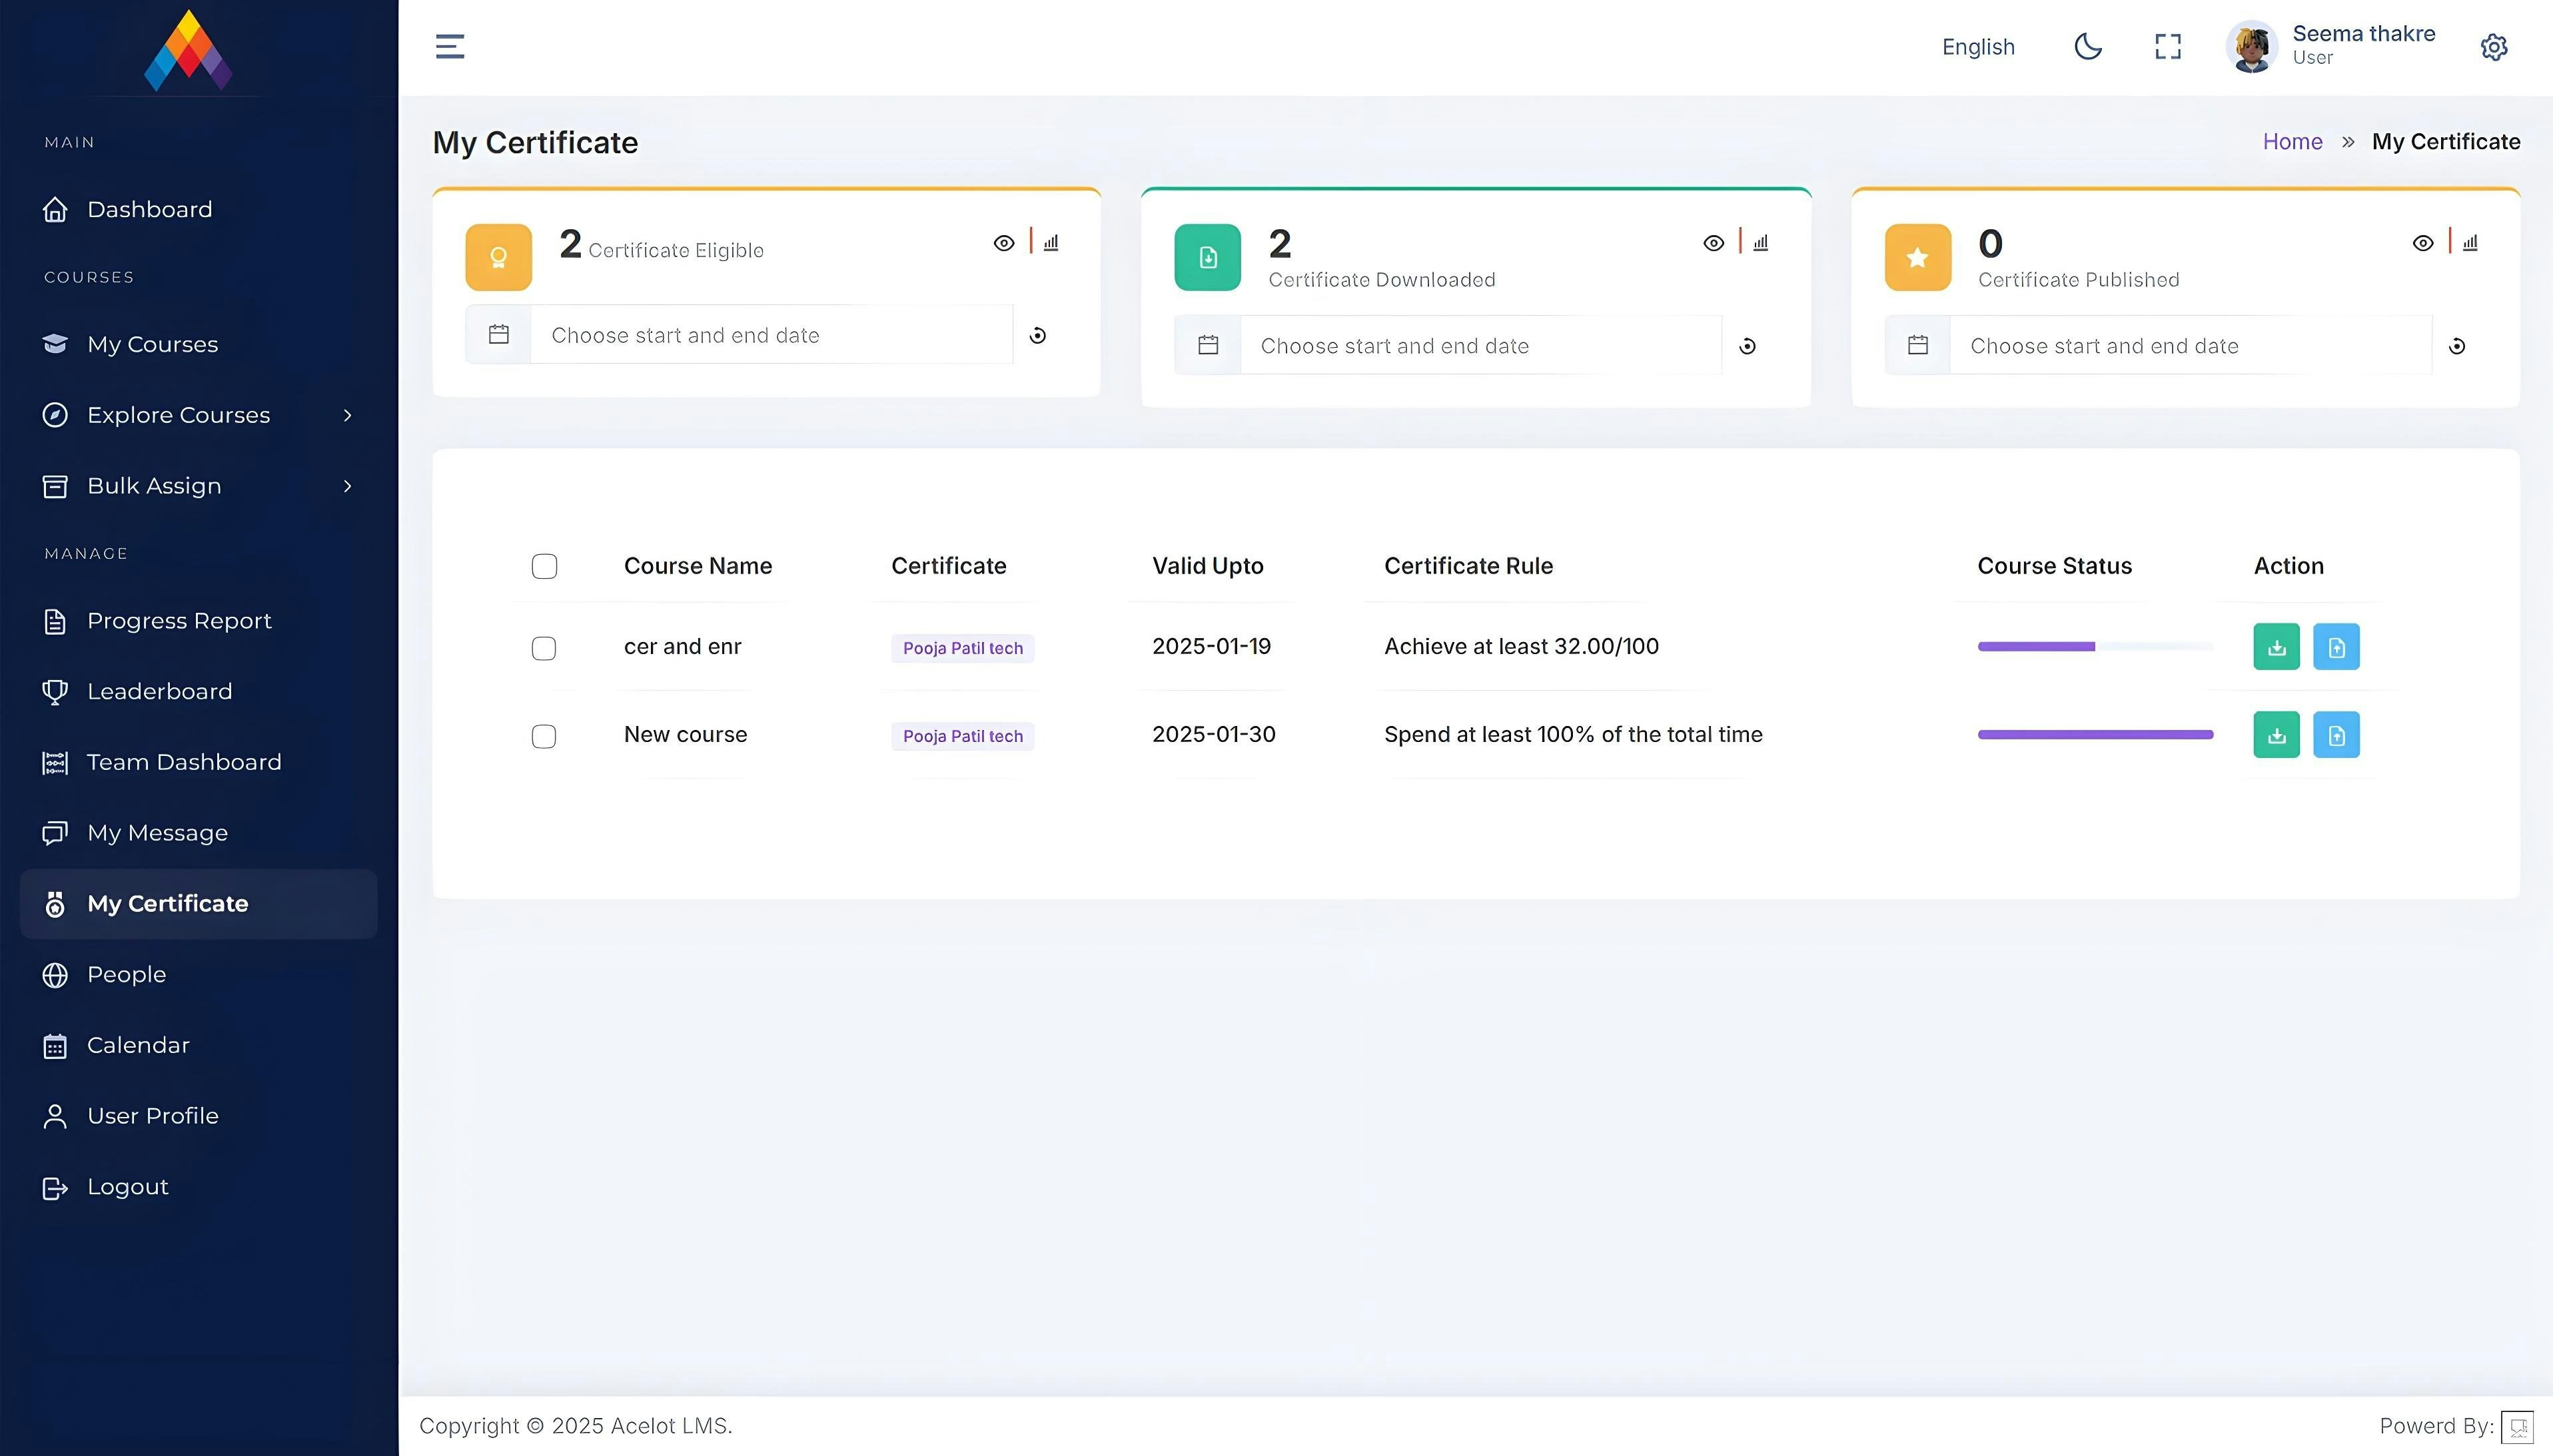Download certificate for cer and enr course
This screenshot has height=1456, width=2553.
click(x=2276, y=647)
